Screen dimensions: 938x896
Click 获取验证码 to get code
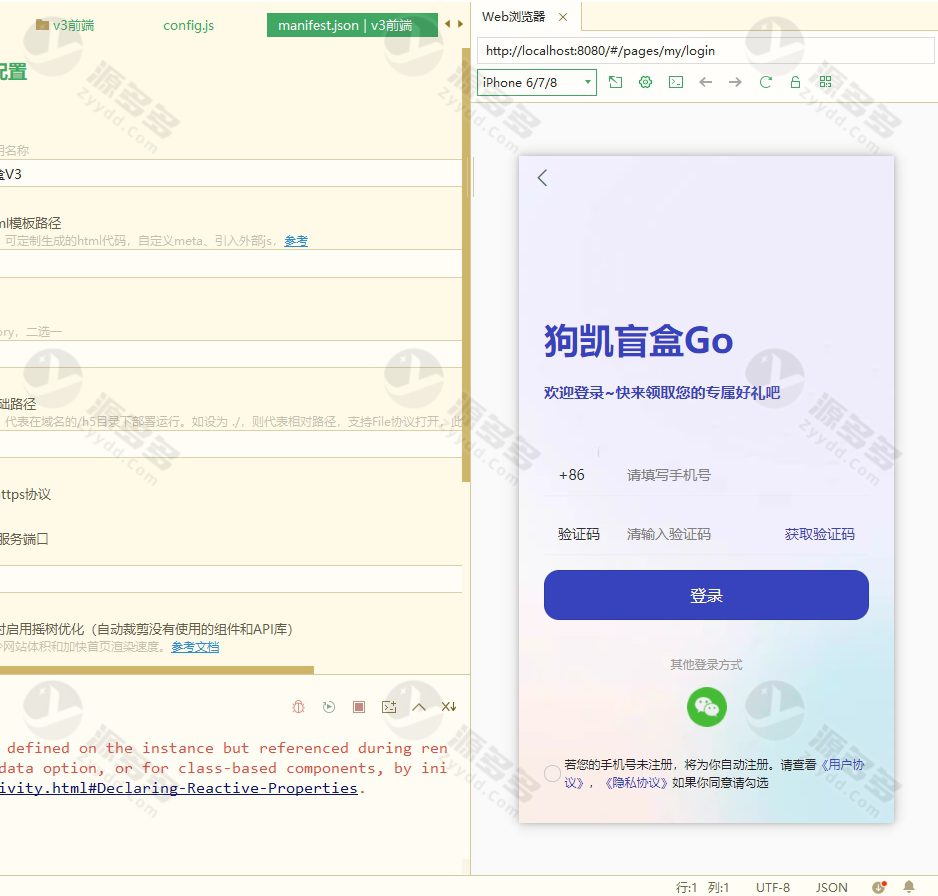819,534
